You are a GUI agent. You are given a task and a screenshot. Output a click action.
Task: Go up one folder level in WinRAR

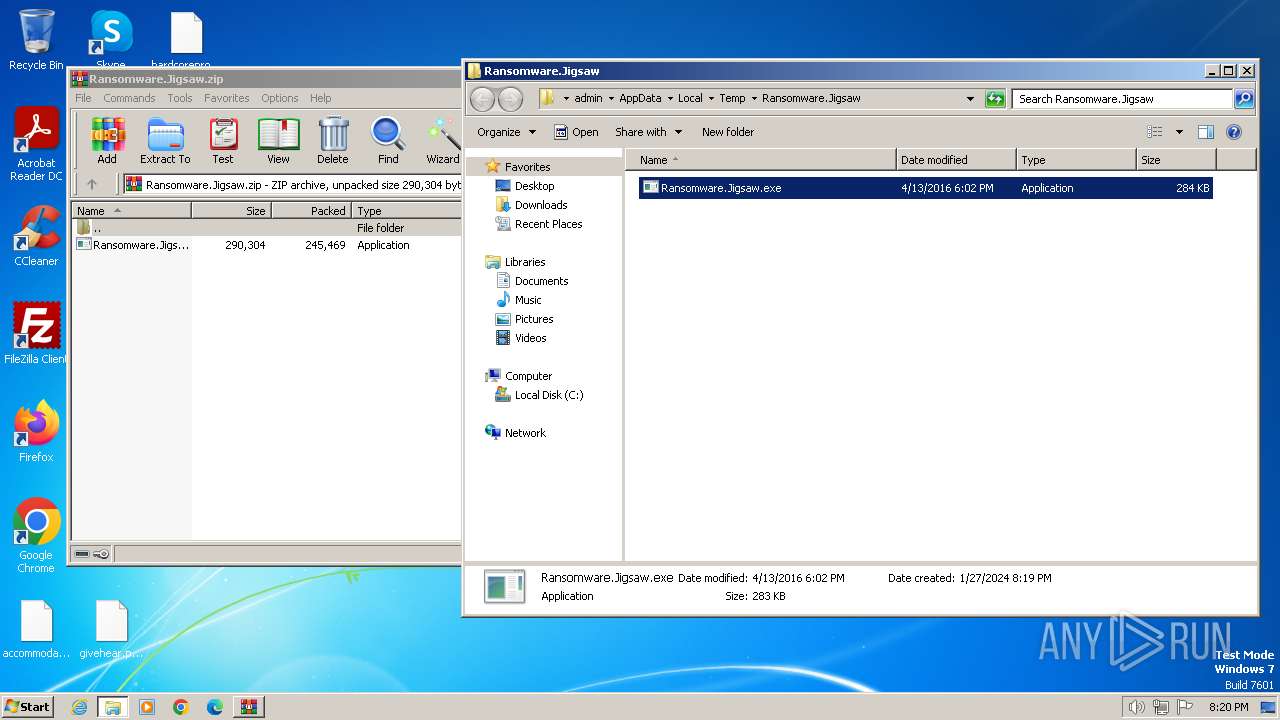click(92, 185)
